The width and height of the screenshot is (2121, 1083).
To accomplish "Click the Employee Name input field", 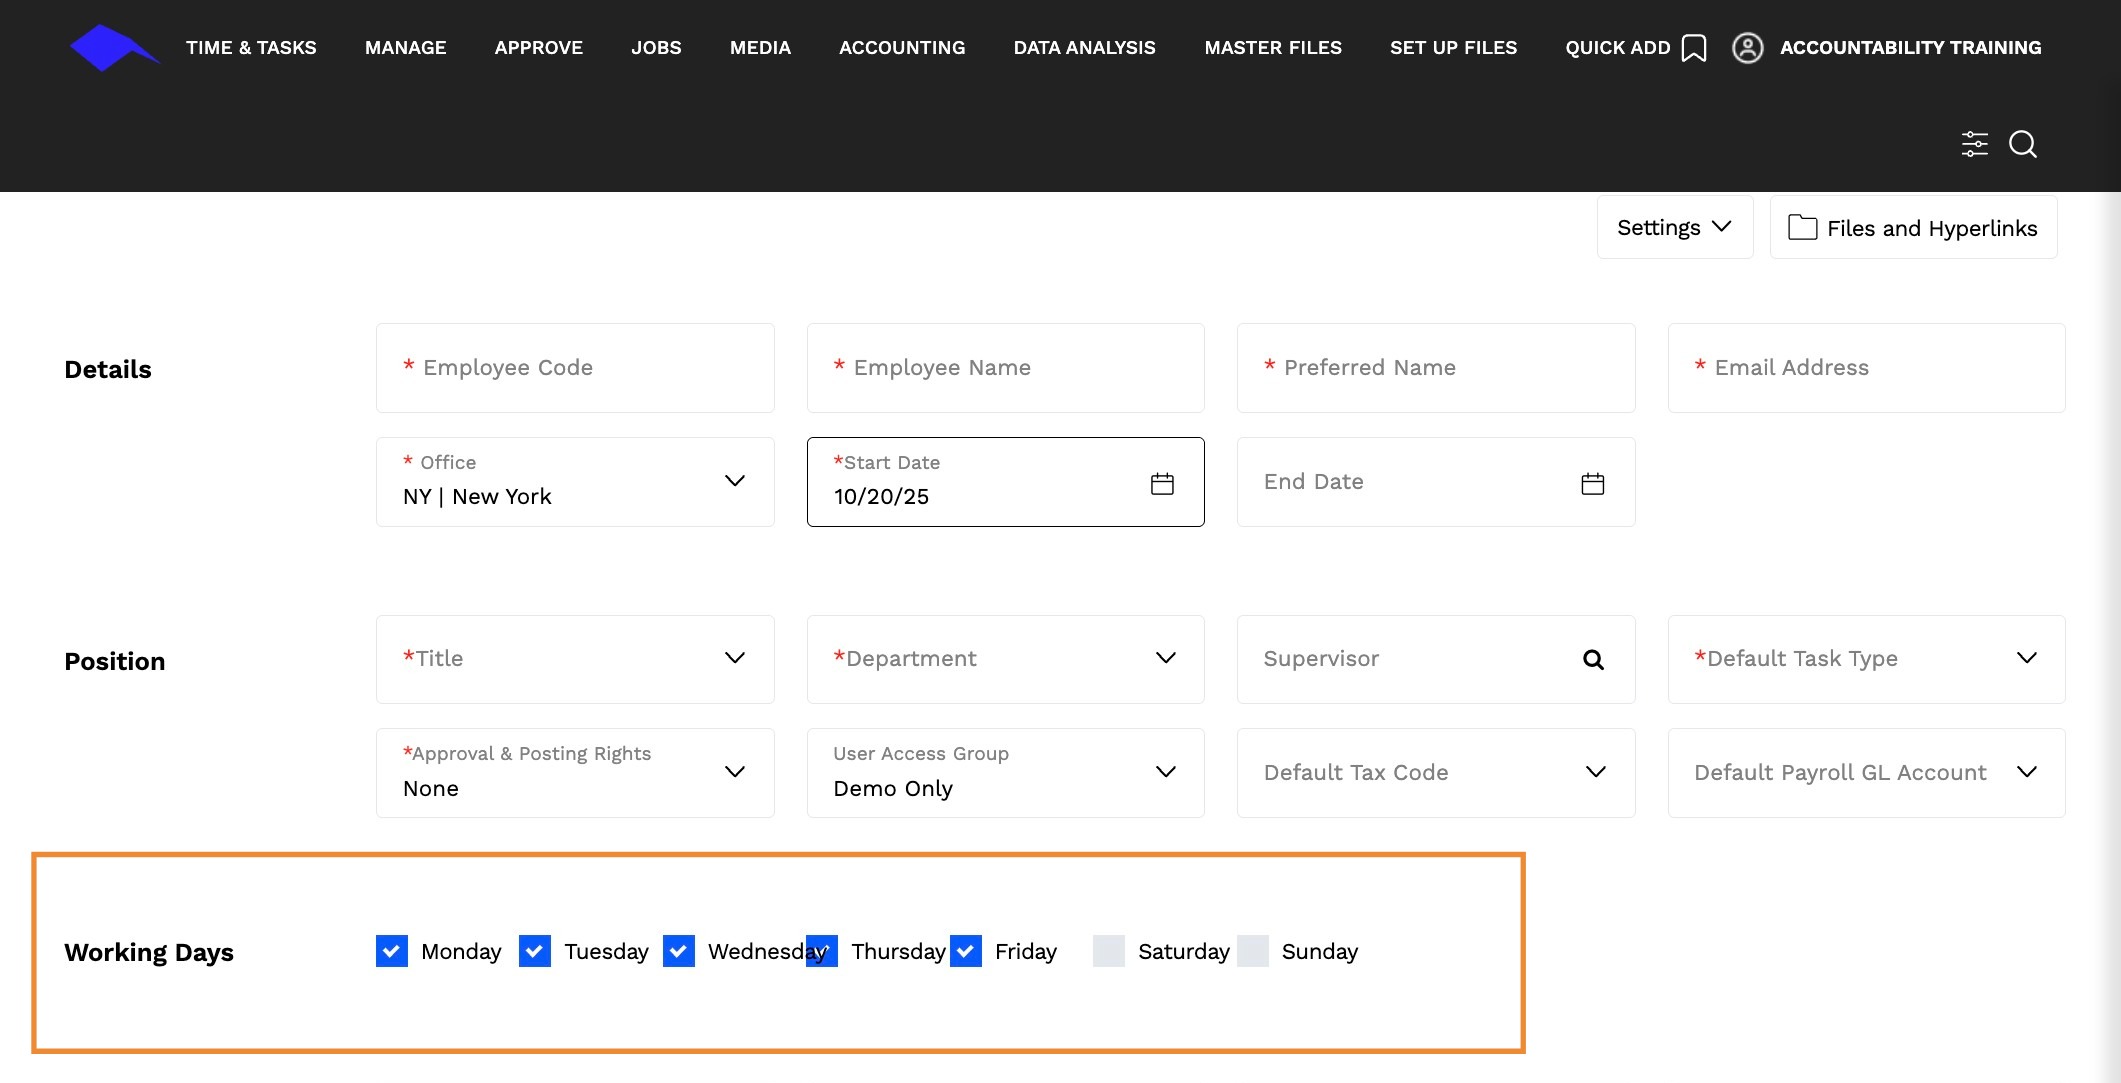I will pos(1005,368).
